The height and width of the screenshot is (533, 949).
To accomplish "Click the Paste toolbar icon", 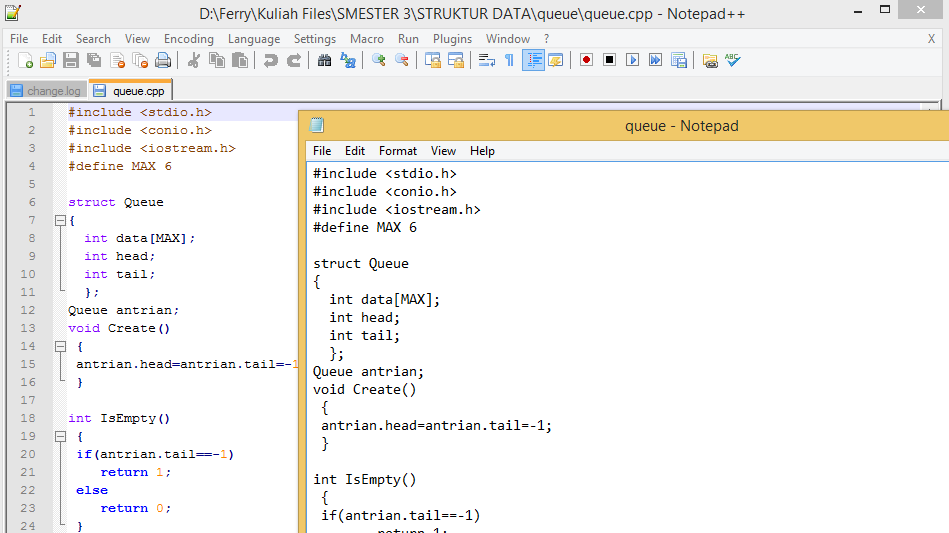I will (240, 60).
